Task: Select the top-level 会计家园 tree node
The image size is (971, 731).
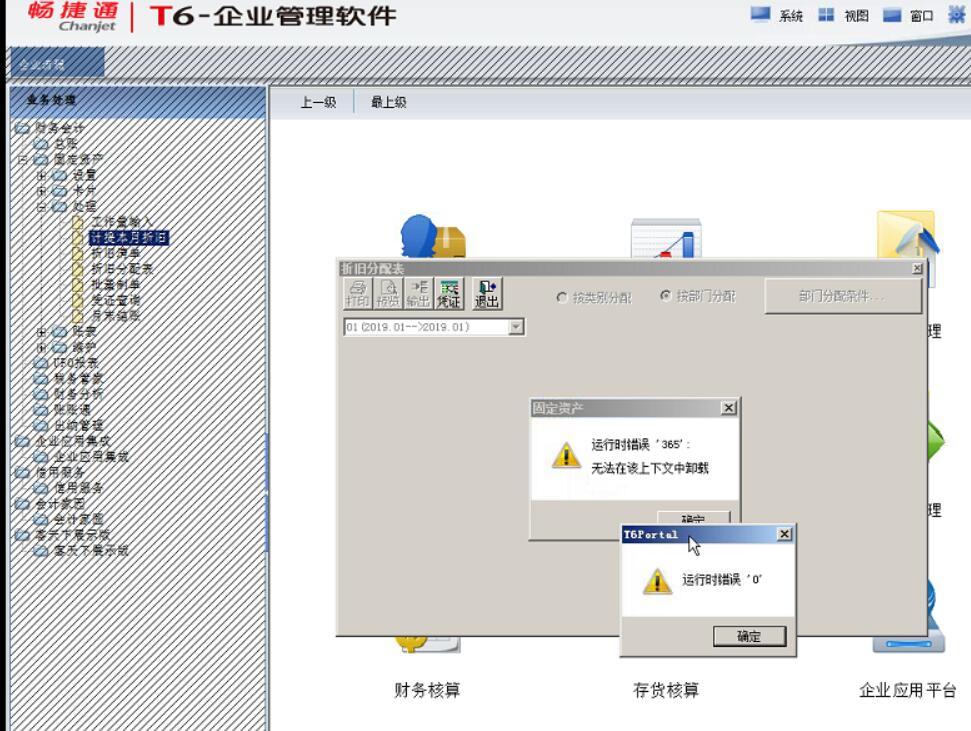Action: (x=59, y=503)
